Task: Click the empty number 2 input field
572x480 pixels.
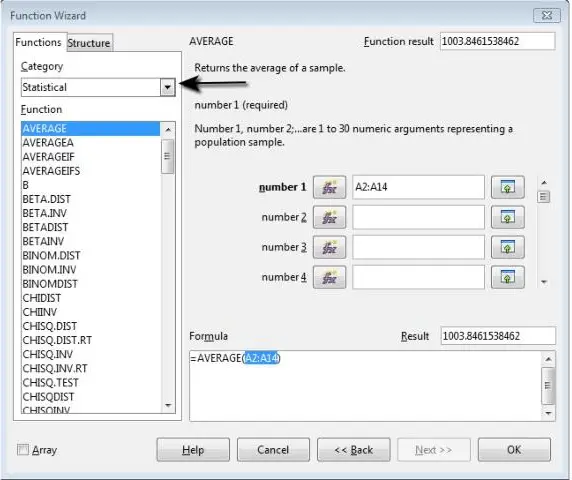Action: [x=418, y=217]
